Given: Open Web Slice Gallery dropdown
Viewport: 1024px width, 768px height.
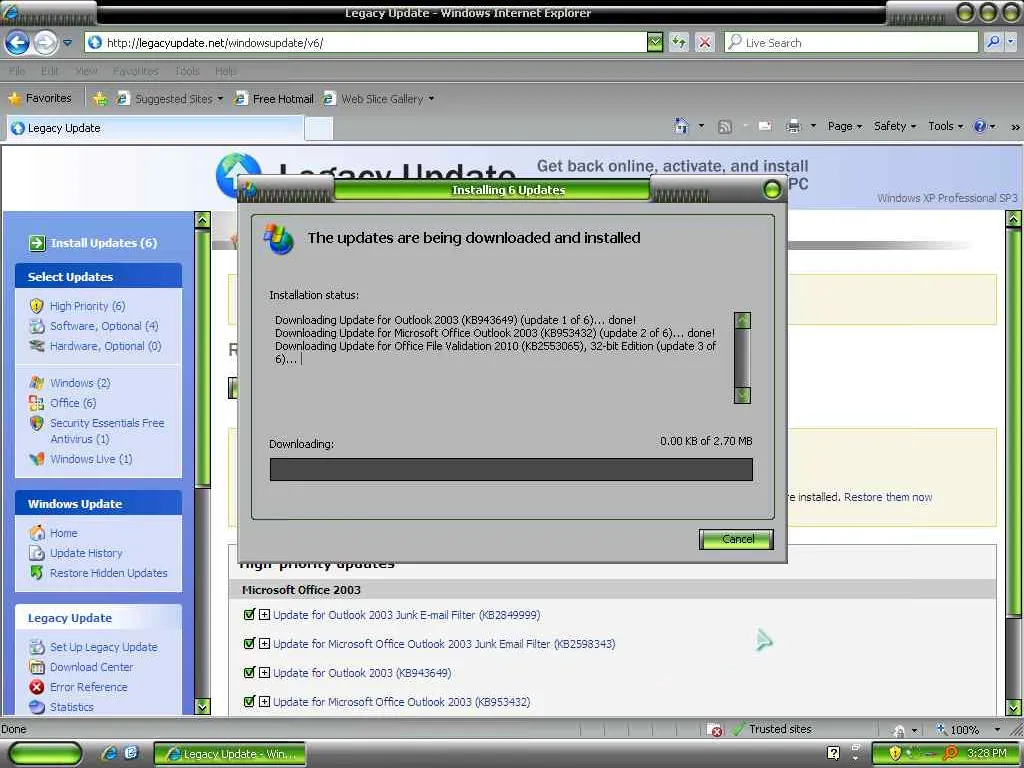Looking at the screenshot, I should point(379,99).
